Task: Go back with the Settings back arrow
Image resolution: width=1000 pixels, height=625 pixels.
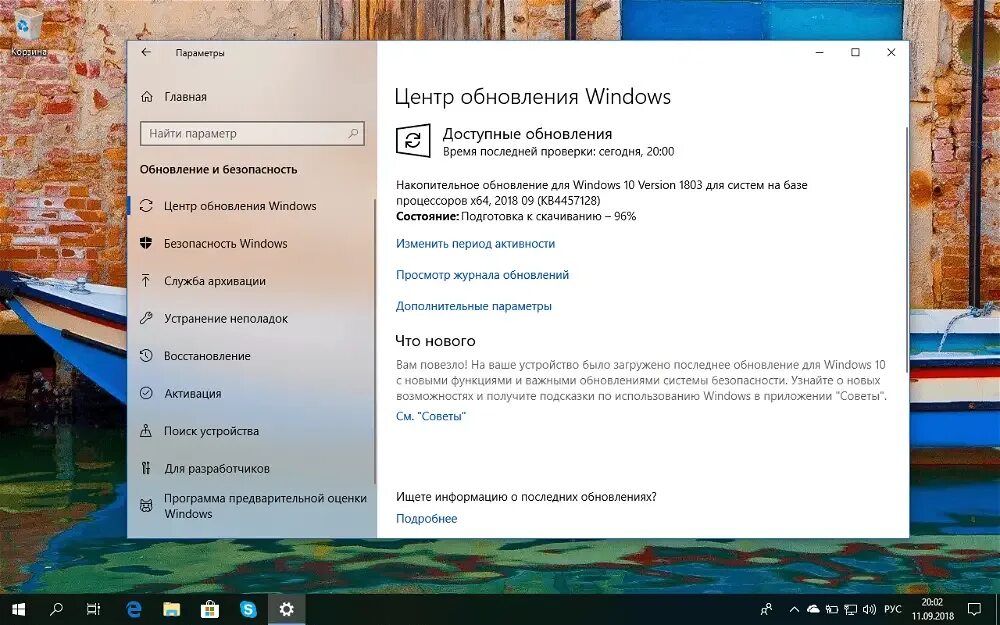Action: point(146,52)
